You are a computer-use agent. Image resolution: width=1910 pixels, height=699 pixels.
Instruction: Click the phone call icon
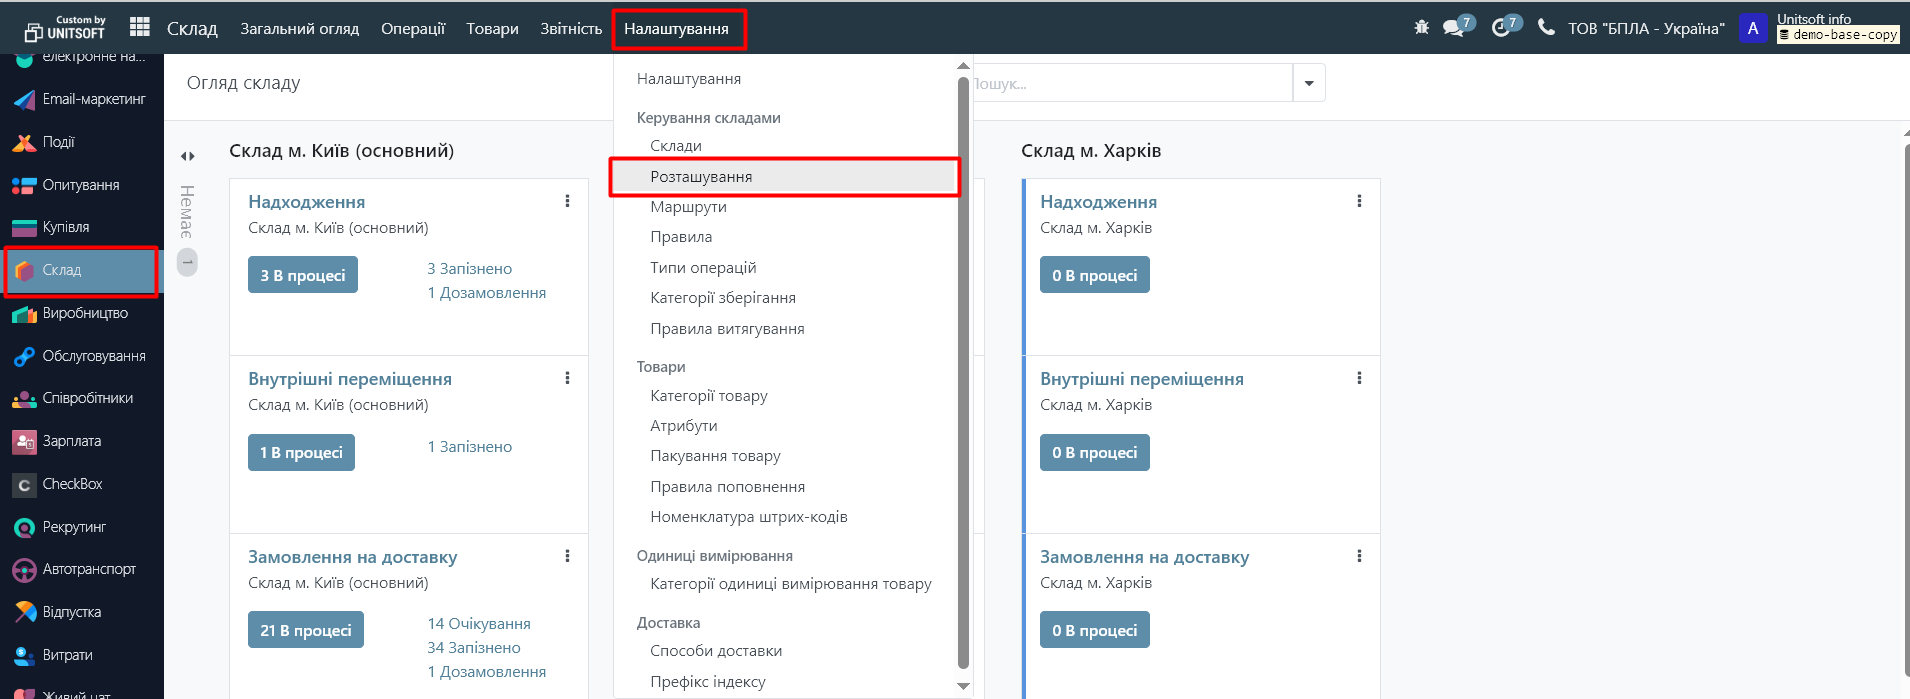1546,28
